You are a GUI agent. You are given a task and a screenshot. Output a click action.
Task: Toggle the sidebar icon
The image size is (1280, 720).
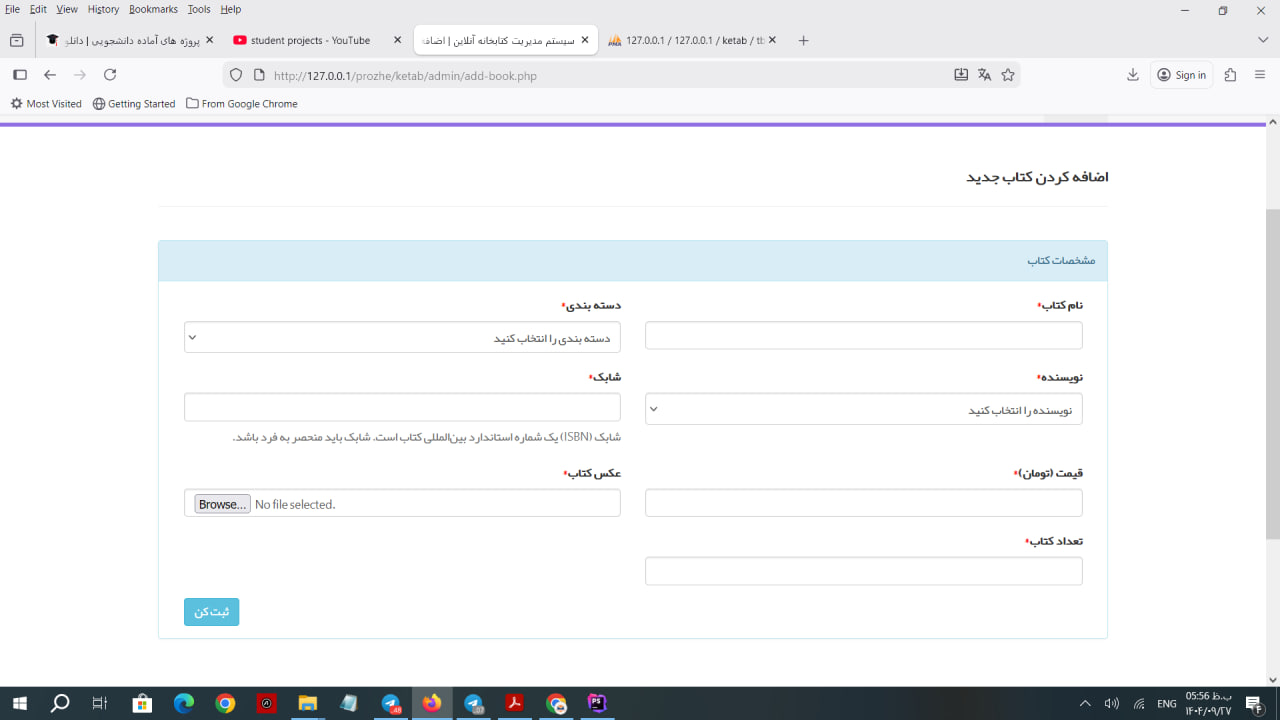click(x=19, y=75)
